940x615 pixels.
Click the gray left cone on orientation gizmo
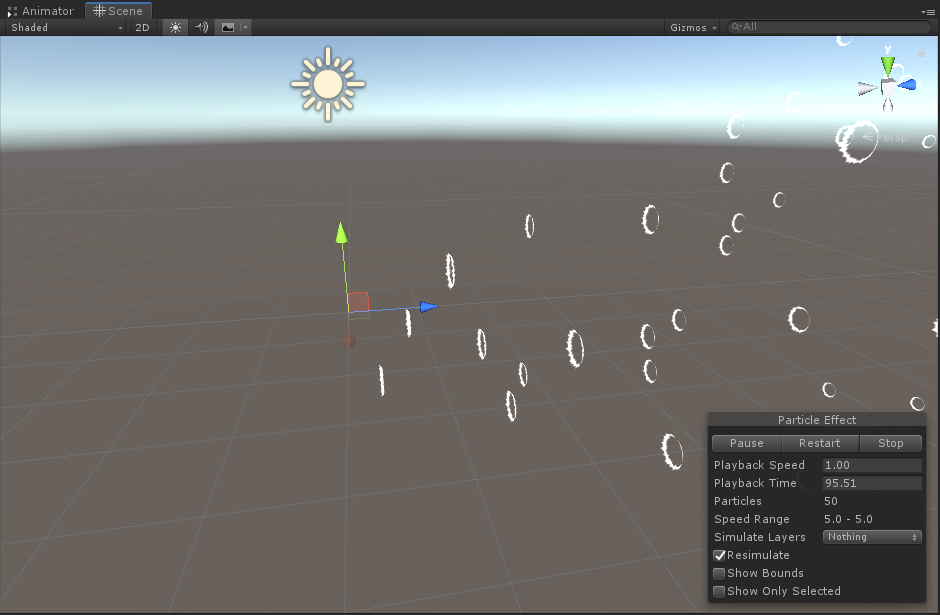click(x=867, y=89)
